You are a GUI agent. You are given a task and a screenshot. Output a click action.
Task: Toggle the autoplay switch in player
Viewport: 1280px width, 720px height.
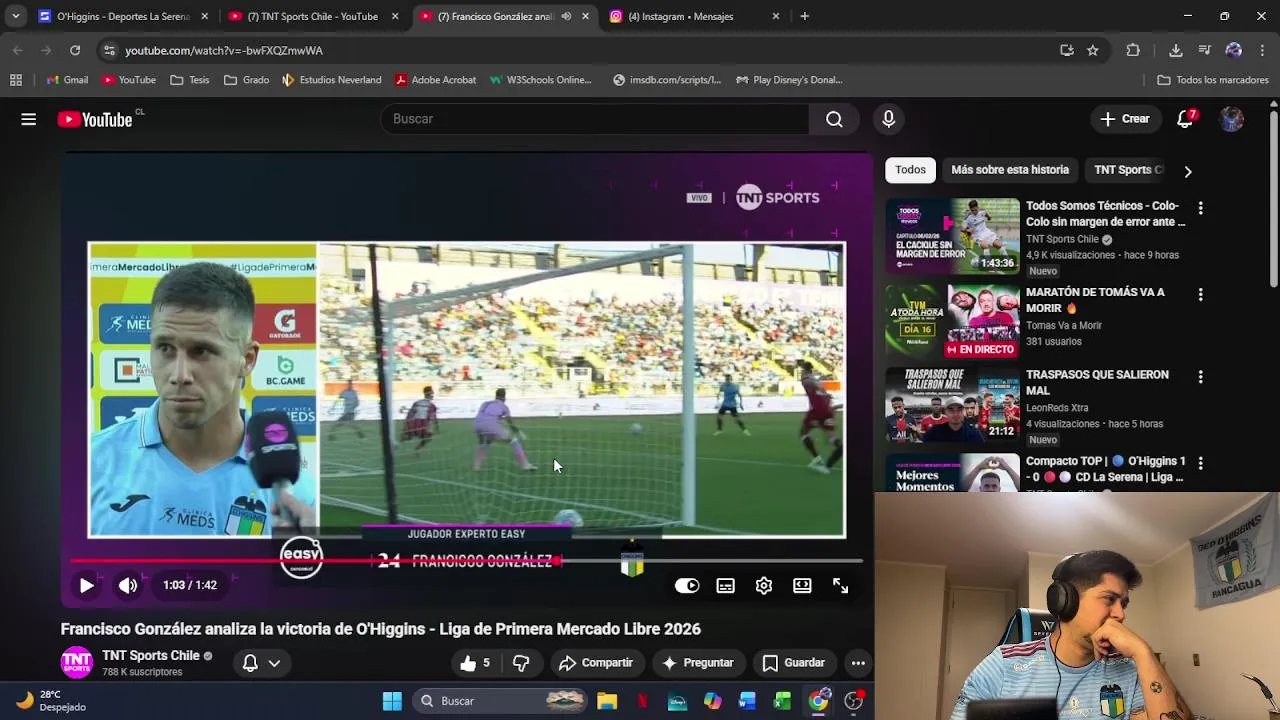tap(687, 586)
